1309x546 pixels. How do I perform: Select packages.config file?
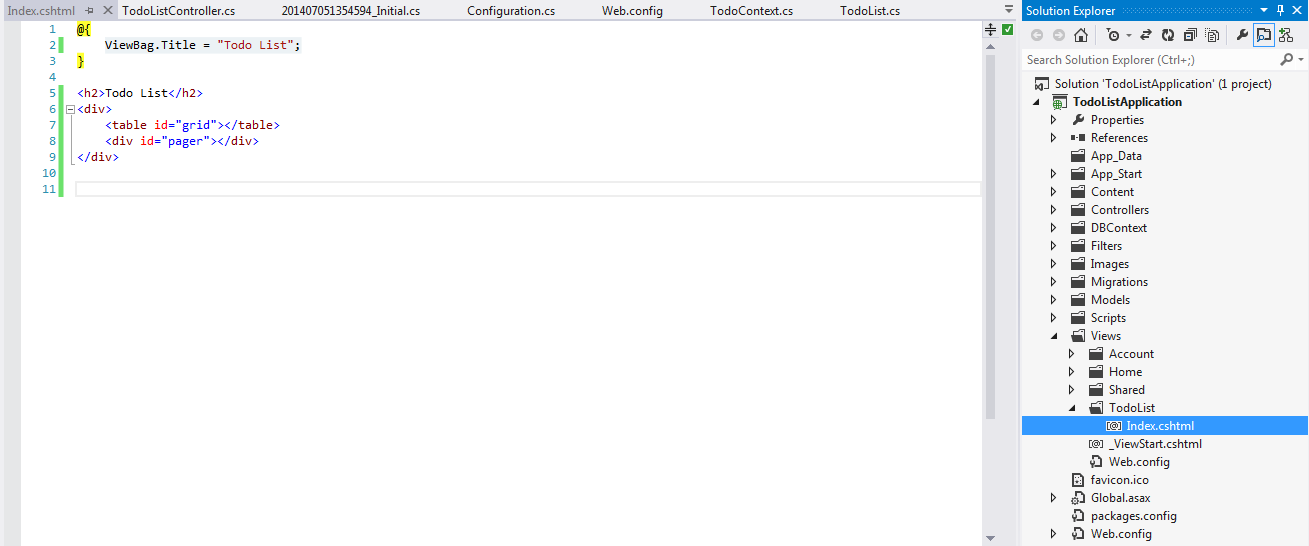(1134, 516)
